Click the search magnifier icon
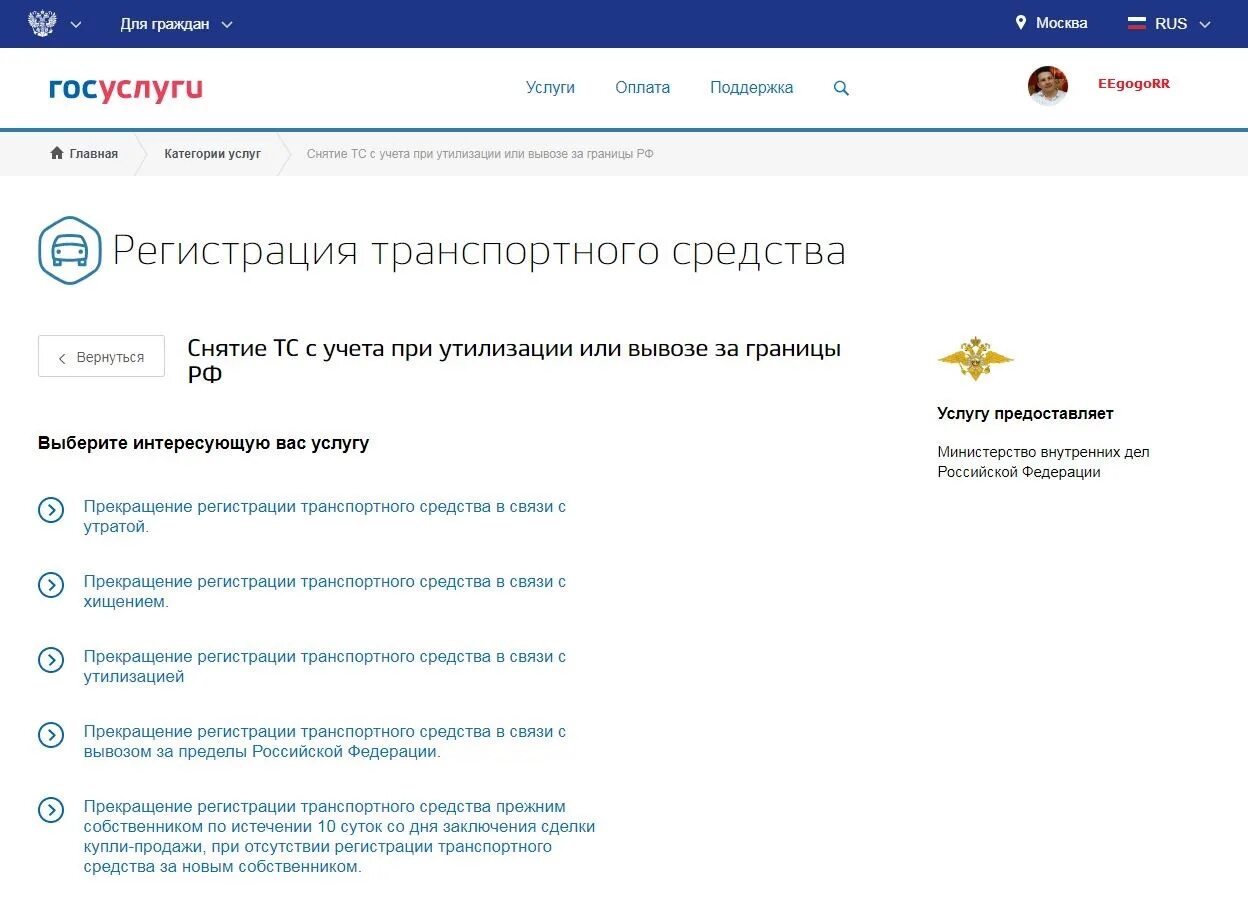The height and width of the screenshot is (905, 1248). [841, 88]
